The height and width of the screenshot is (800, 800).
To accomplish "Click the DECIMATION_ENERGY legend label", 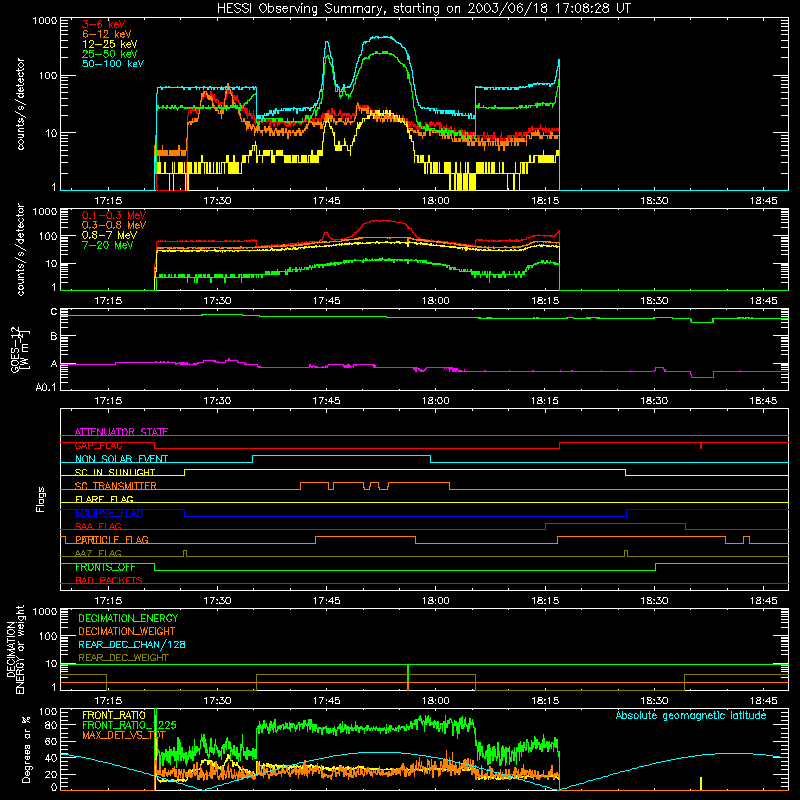I will [x=128, y=618].
